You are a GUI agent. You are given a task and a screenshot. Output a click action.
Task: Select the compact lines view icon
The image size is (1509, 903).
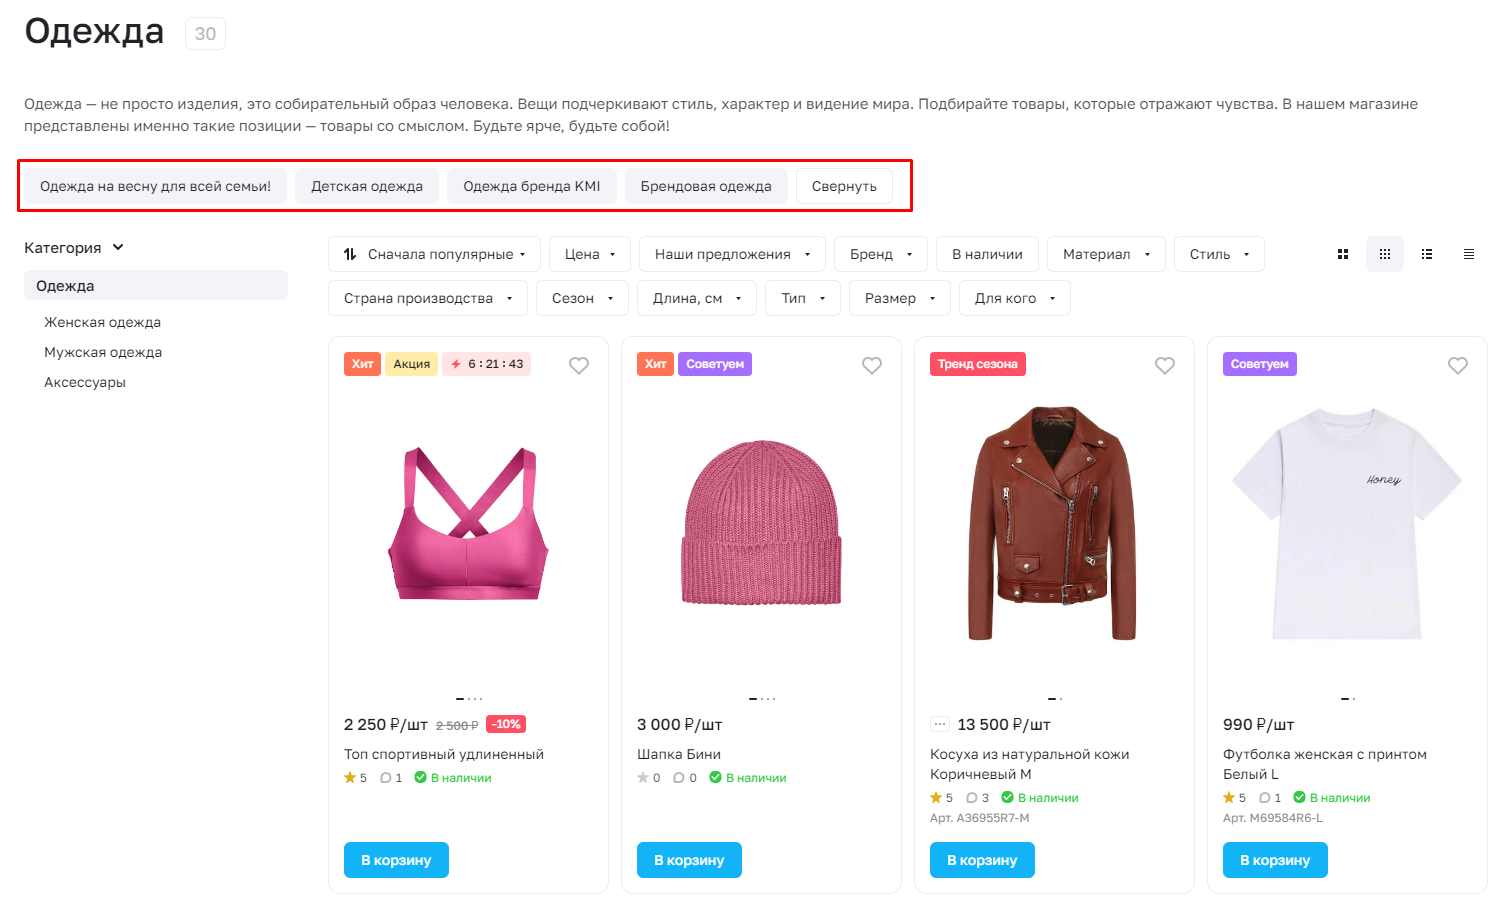click(1469, 254)
